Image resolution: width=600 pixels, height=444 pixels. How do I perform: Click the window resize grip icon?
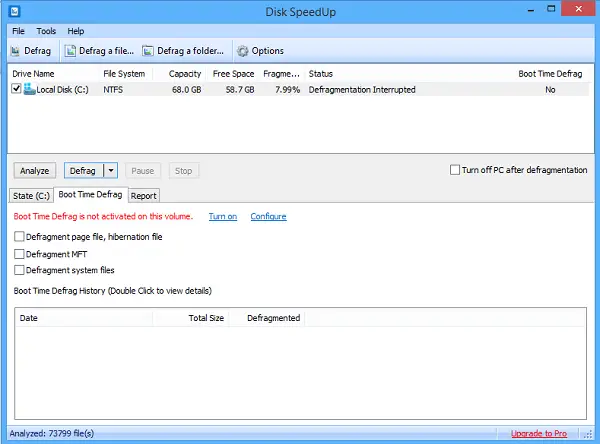[587, 434]
